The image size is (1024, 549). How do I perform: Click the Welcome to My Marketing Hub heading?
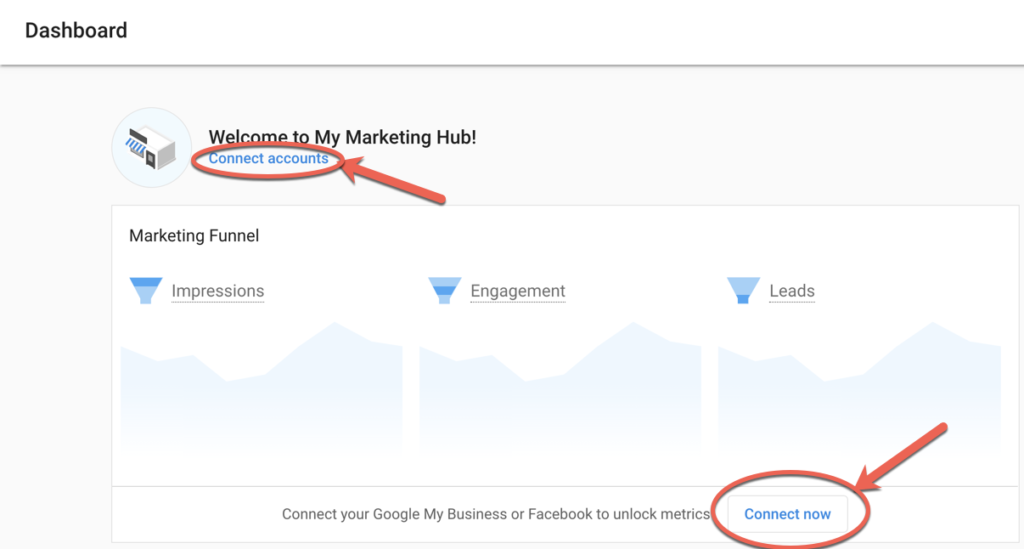point(342,137)
